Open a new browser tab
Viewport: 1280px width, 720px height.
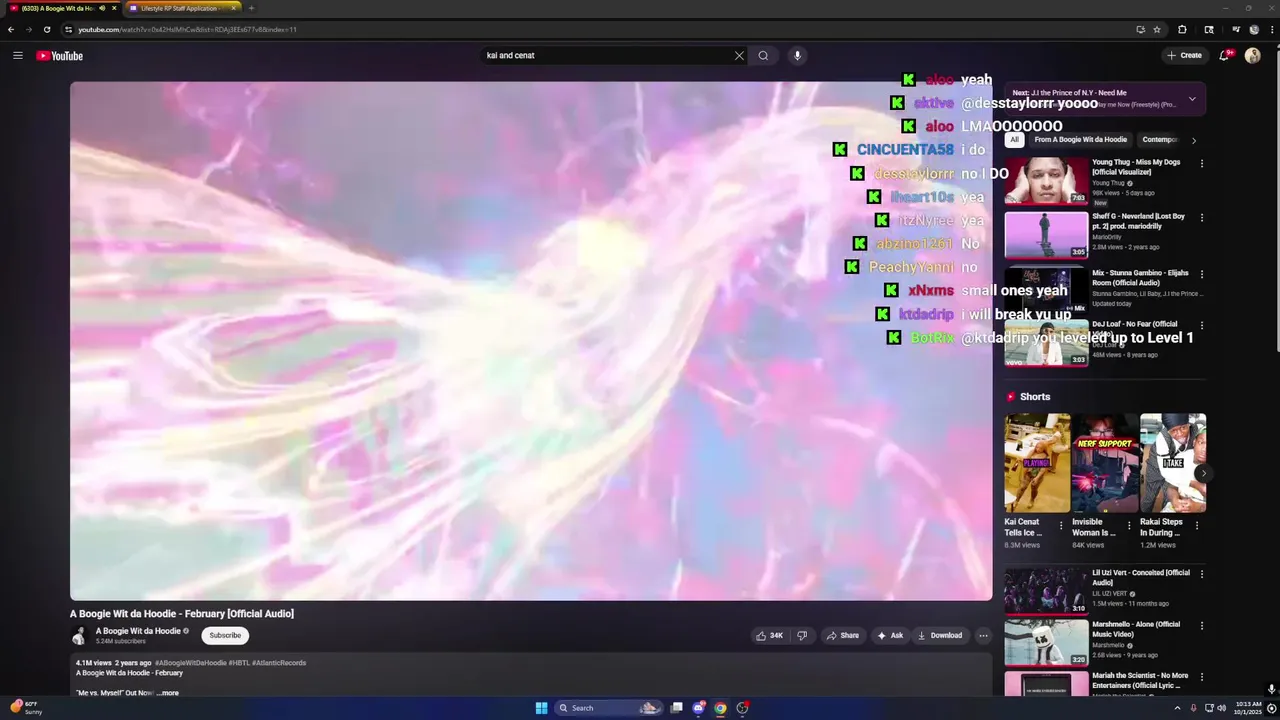(x=251, y=8)
